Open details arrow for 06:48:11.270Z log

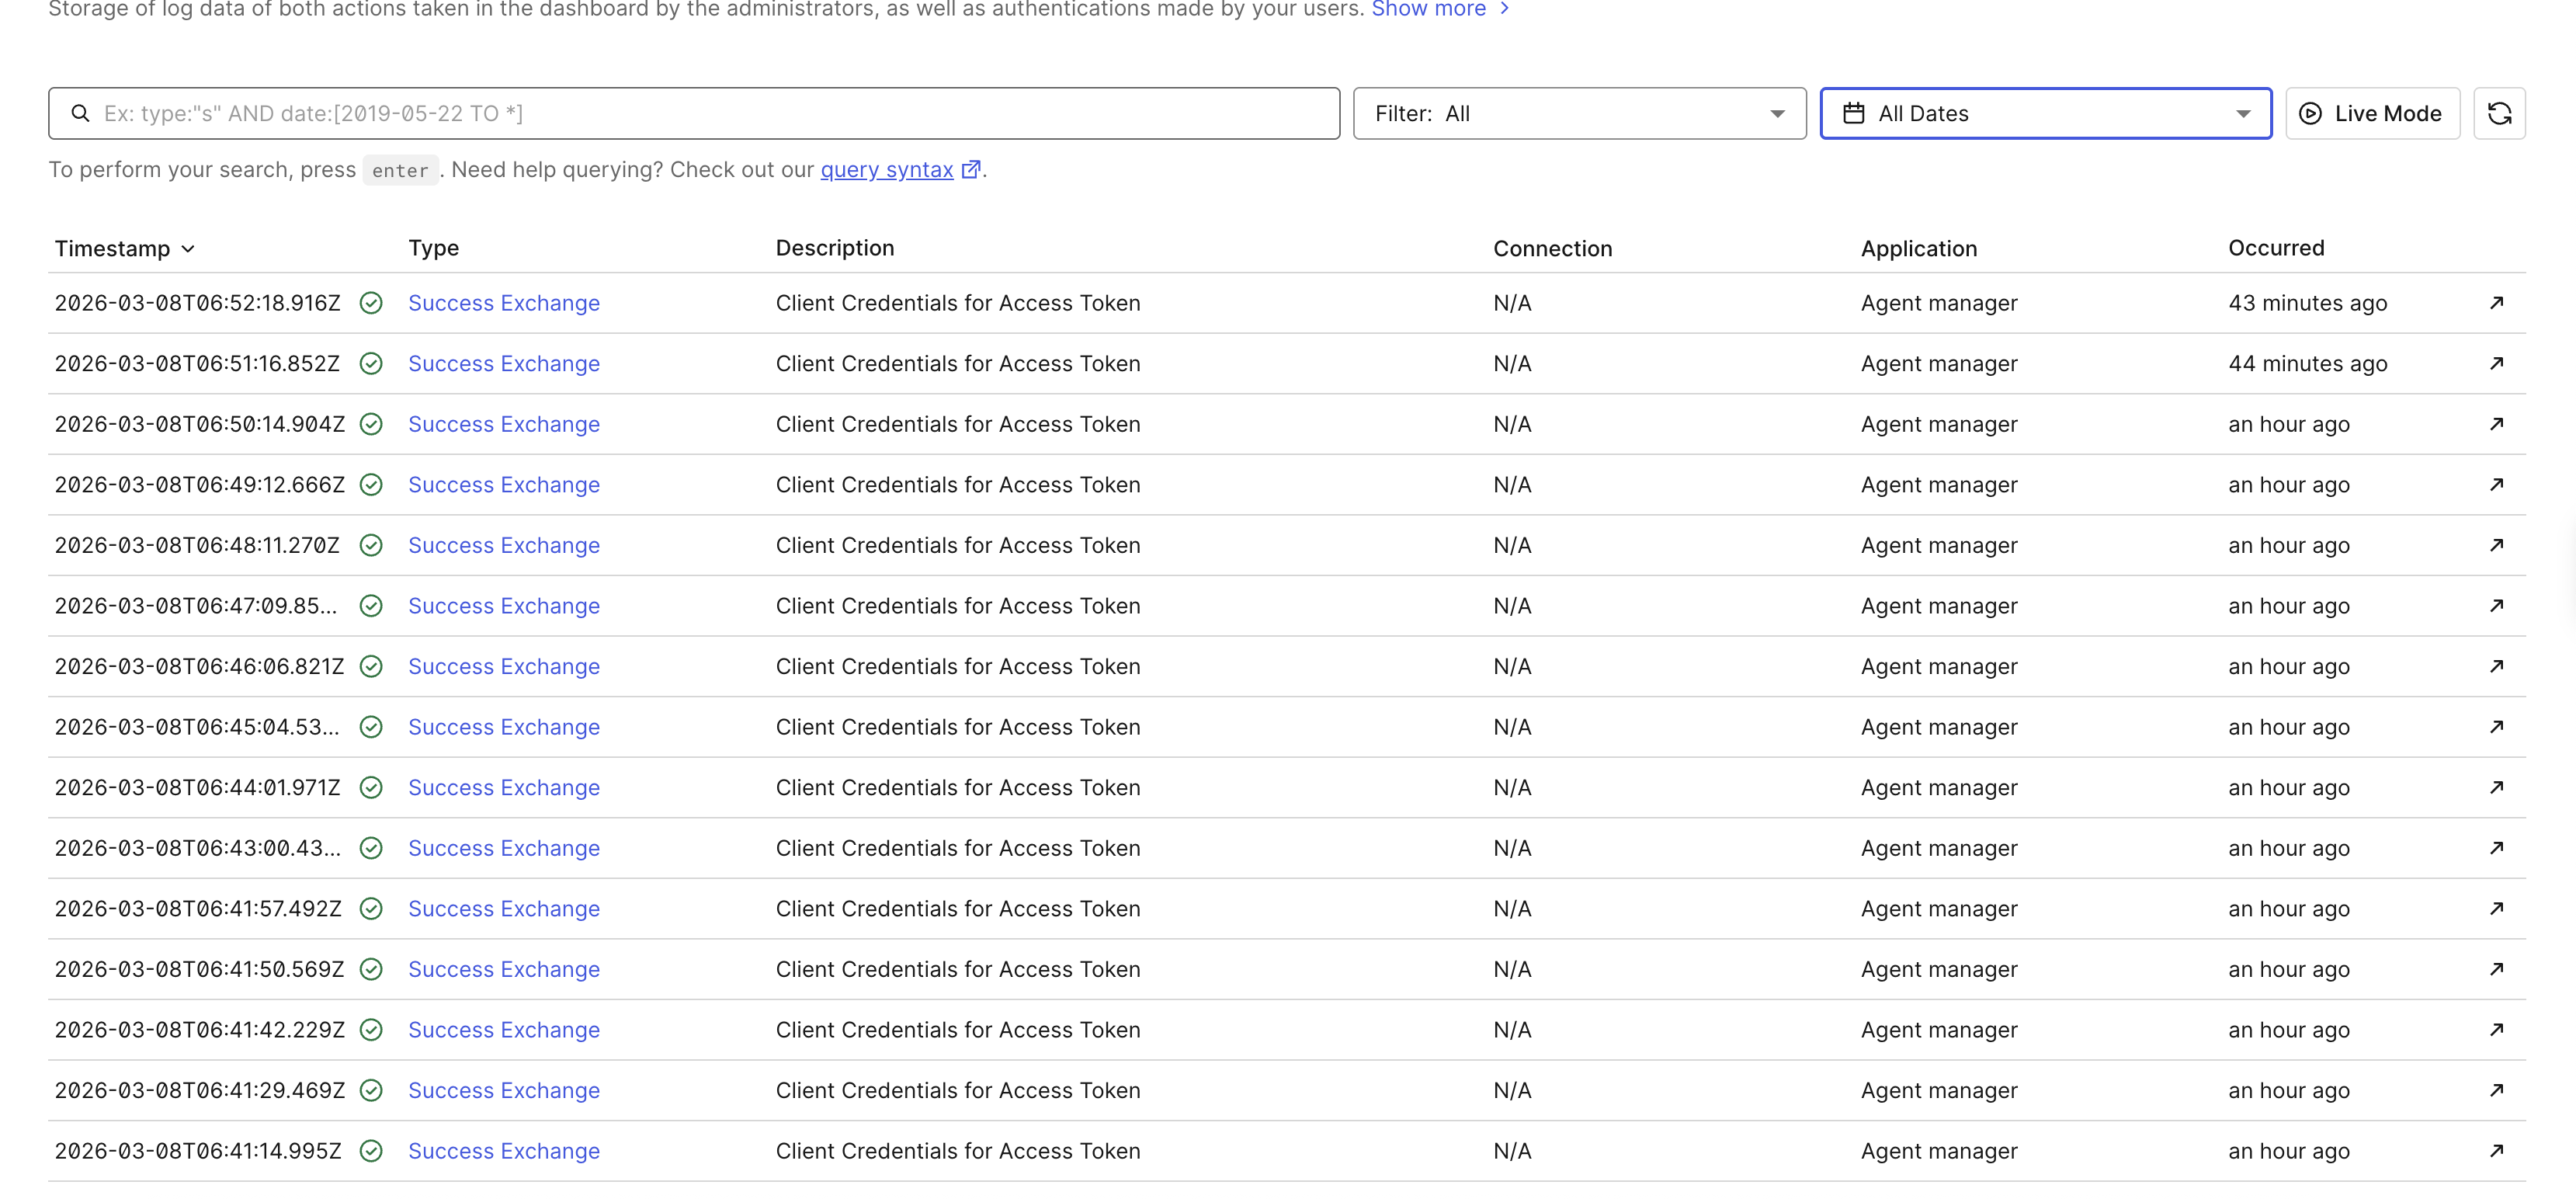[x=2495, y=545]
